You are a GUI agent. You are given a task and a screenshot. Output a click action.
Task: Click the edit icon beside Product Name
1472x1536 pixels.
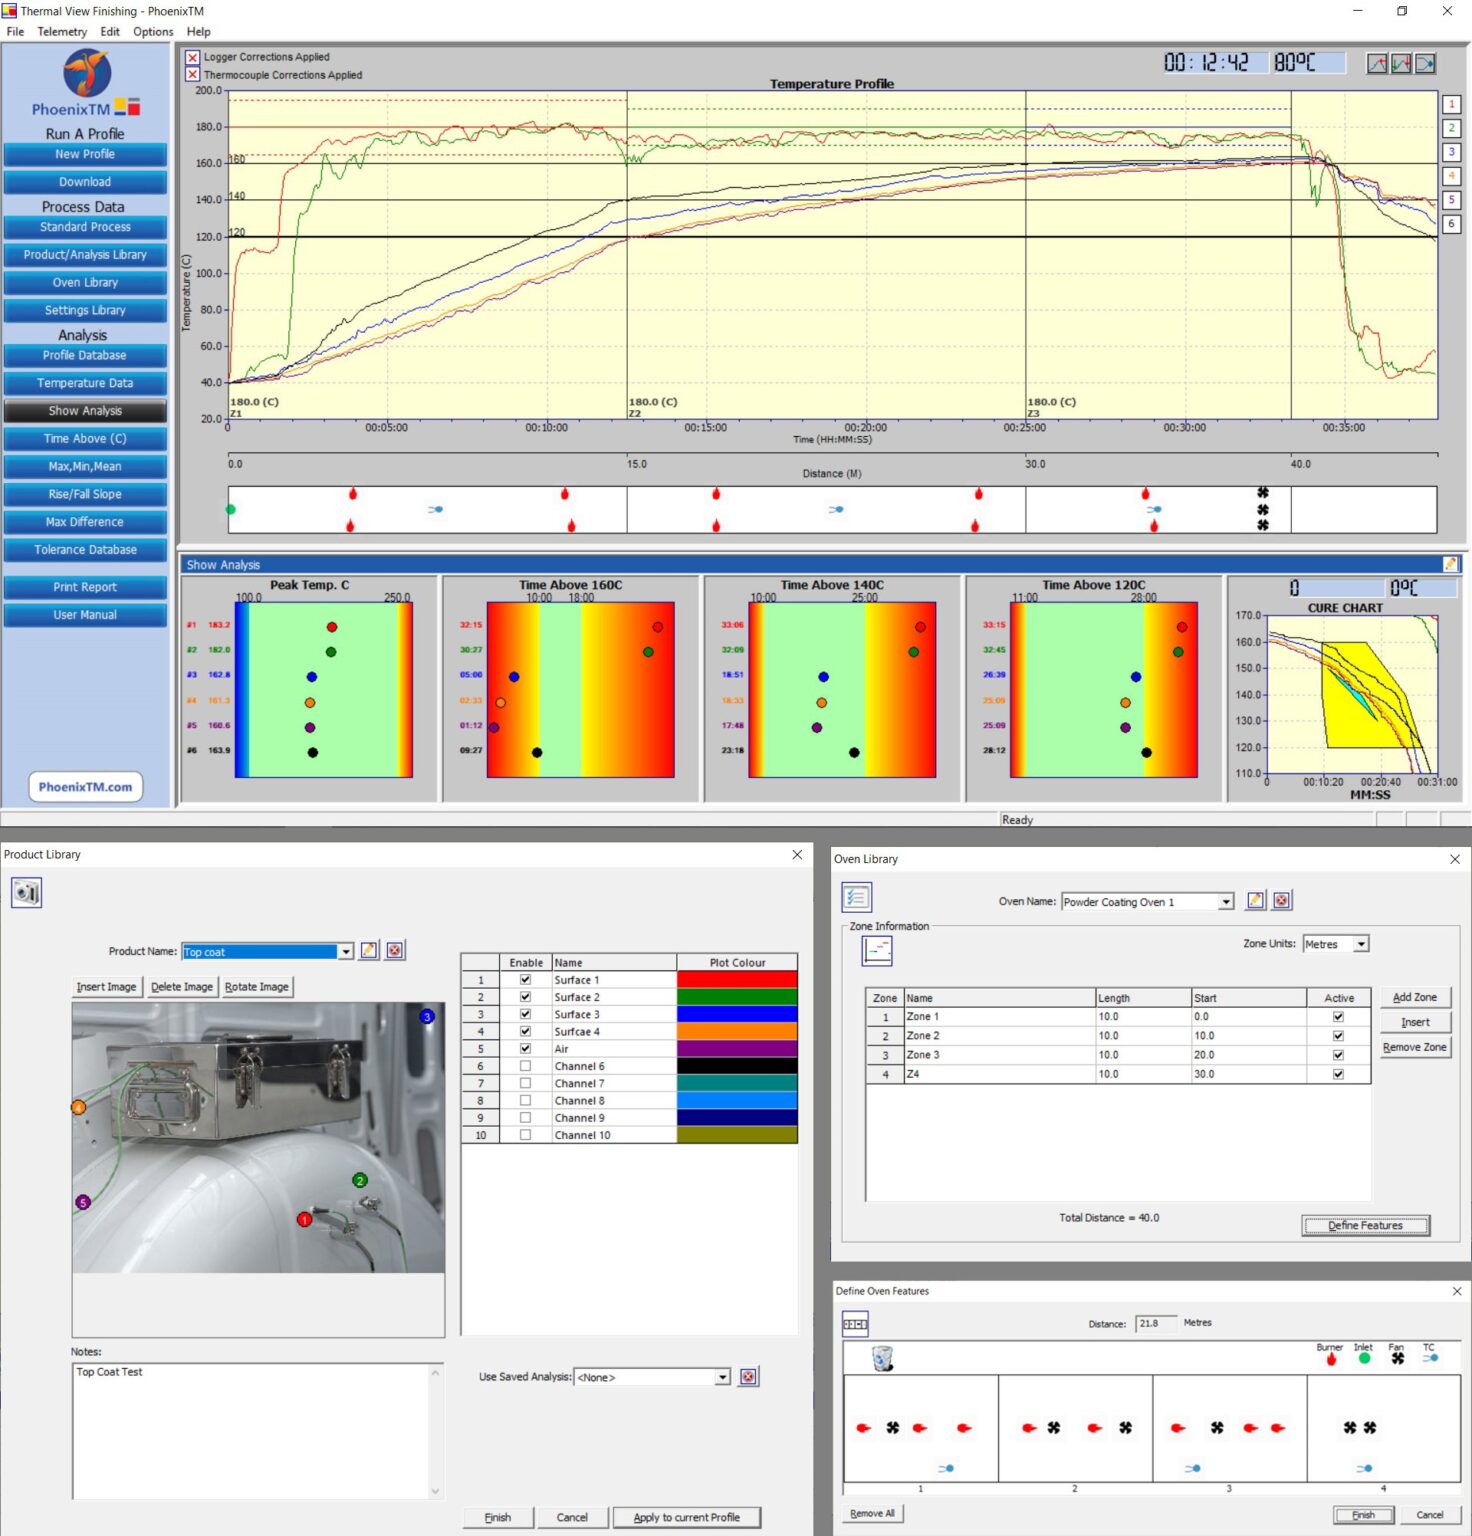(369, 950)
